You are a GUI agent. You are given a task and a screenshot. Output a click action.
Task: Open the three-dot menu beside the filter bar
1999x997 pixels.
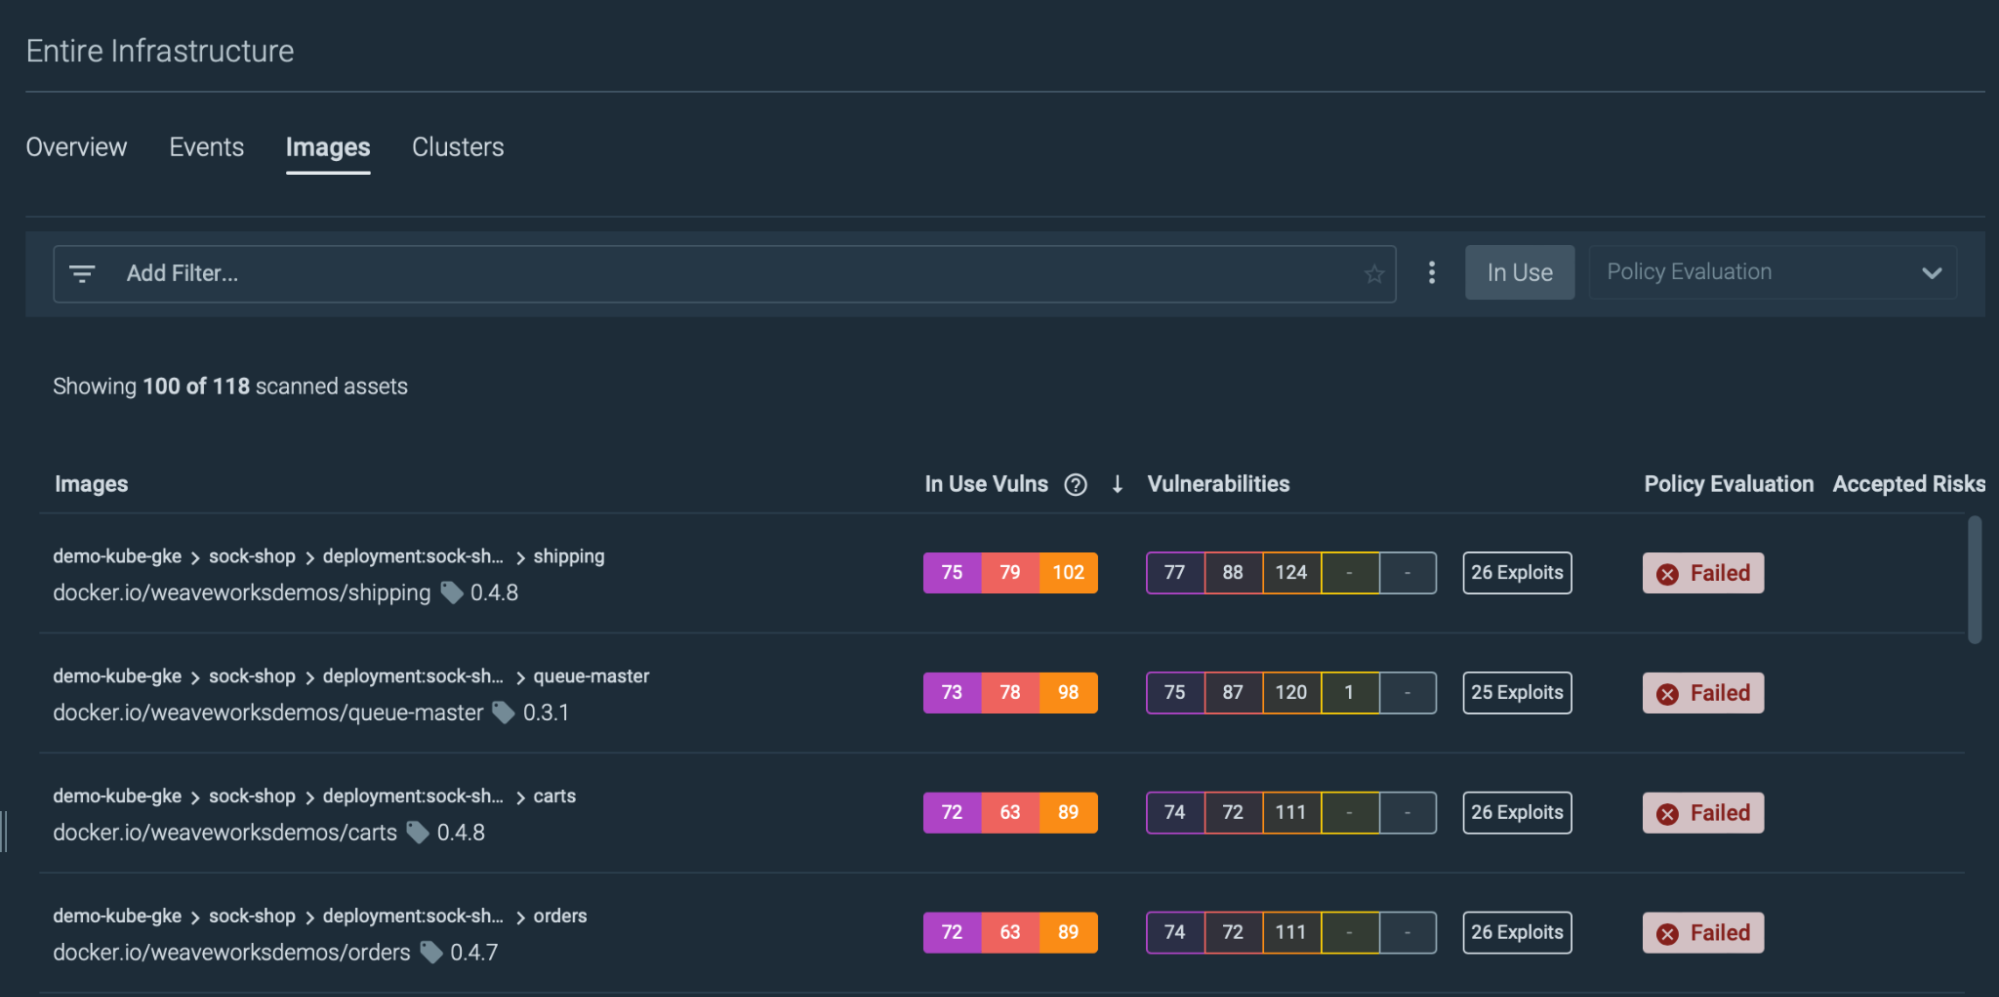pos(1432,272)
